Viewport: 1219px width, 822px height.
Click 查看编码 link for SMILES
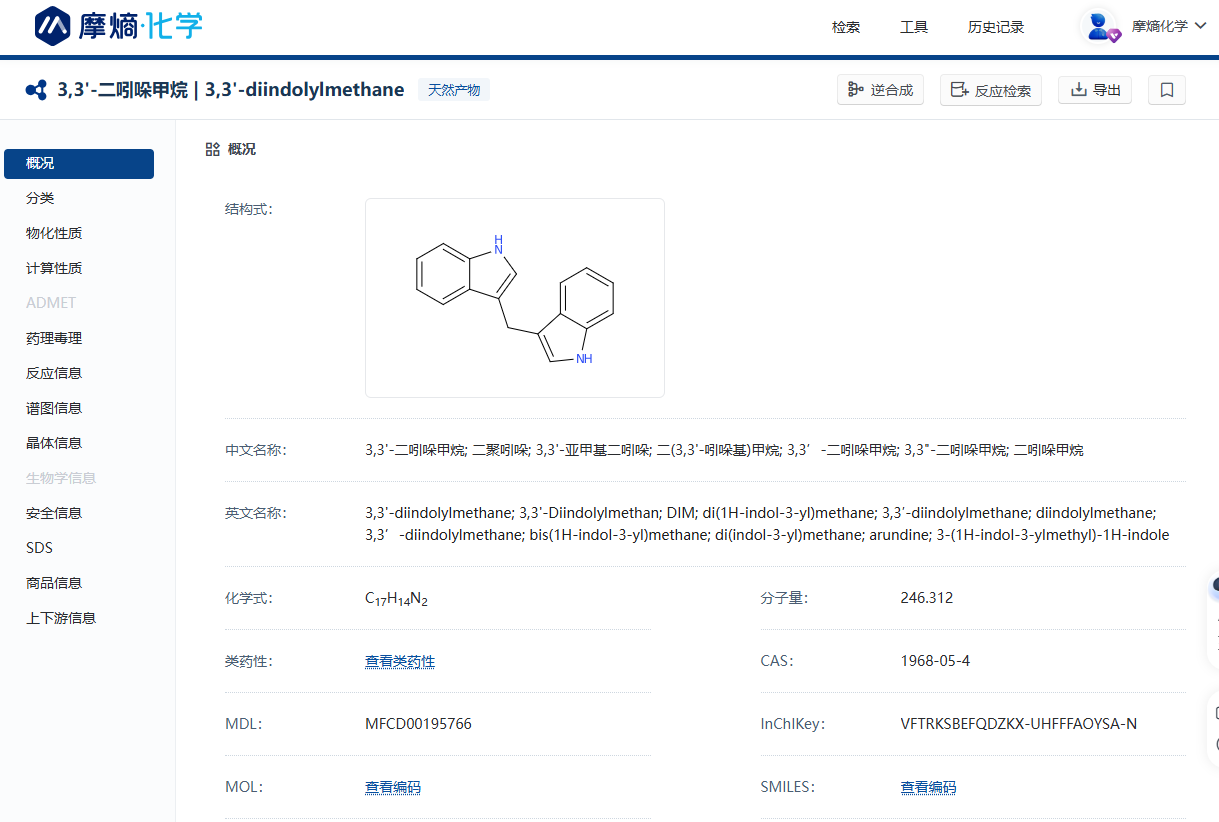click(928, 787)
